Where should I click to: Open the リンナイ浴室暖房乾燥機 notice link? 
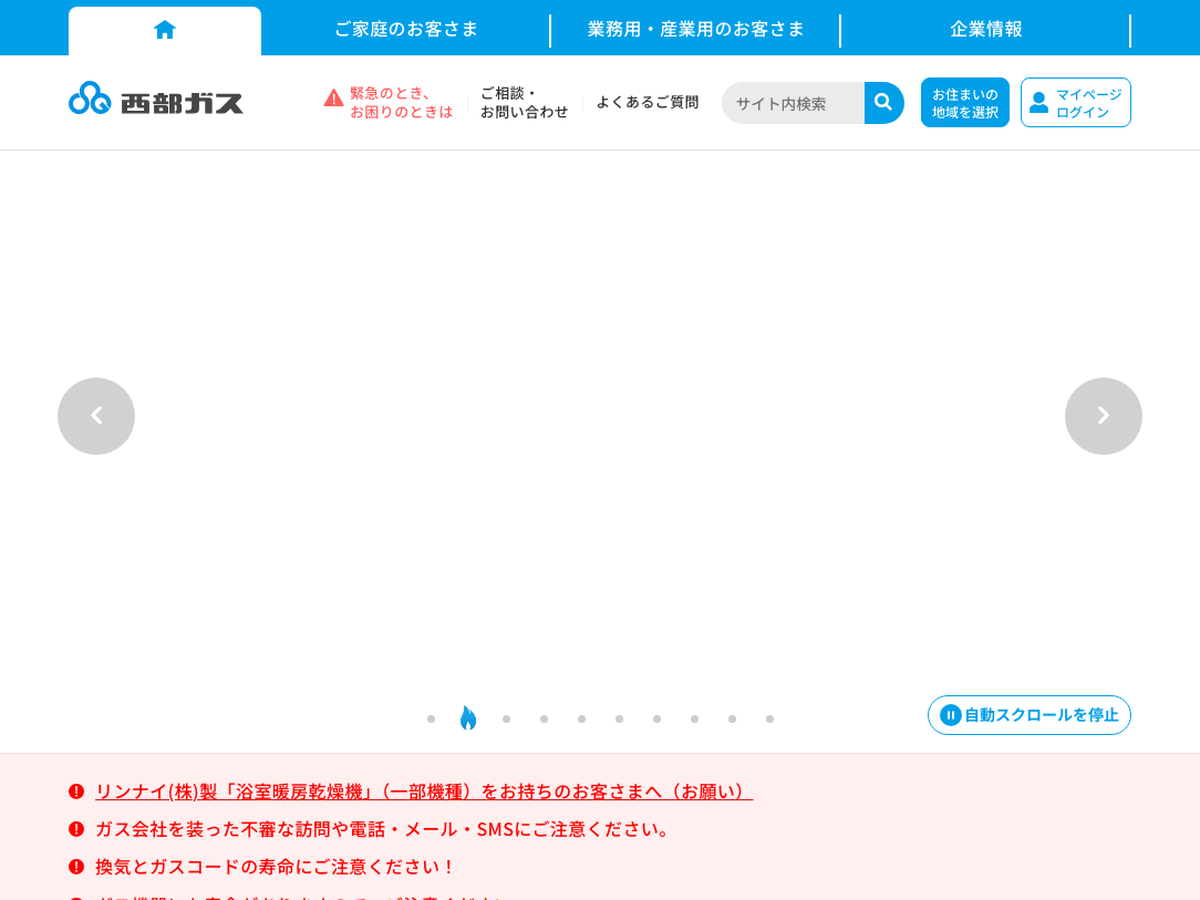(x=423, y=791)
